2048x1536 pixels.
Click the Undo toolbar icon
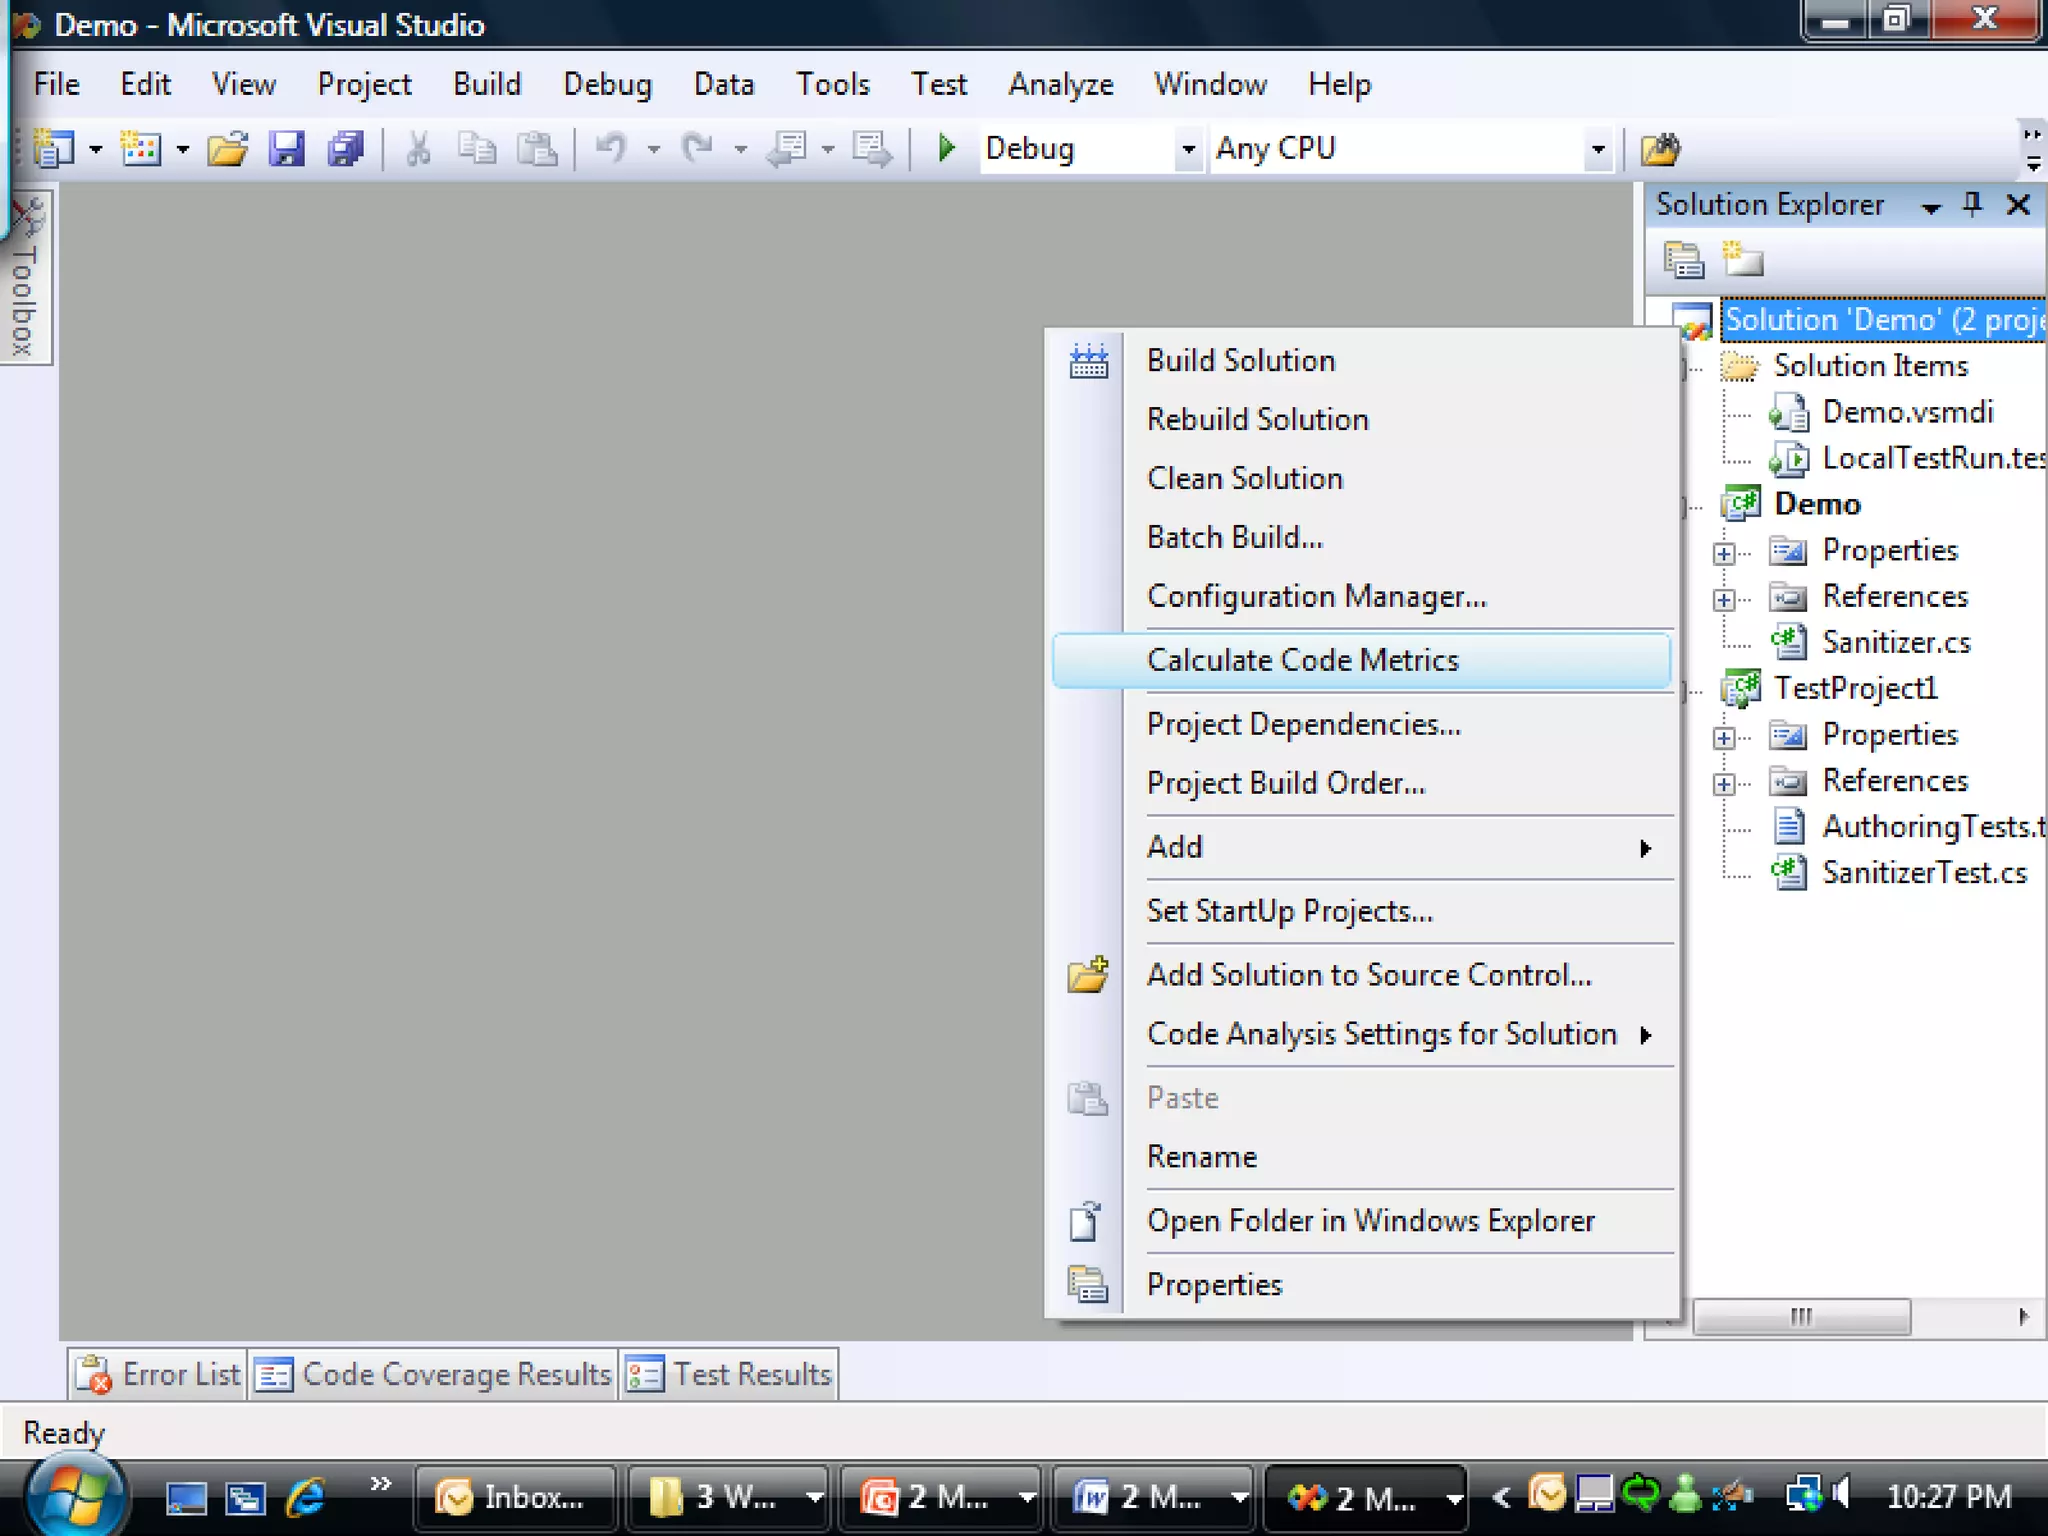610,149
